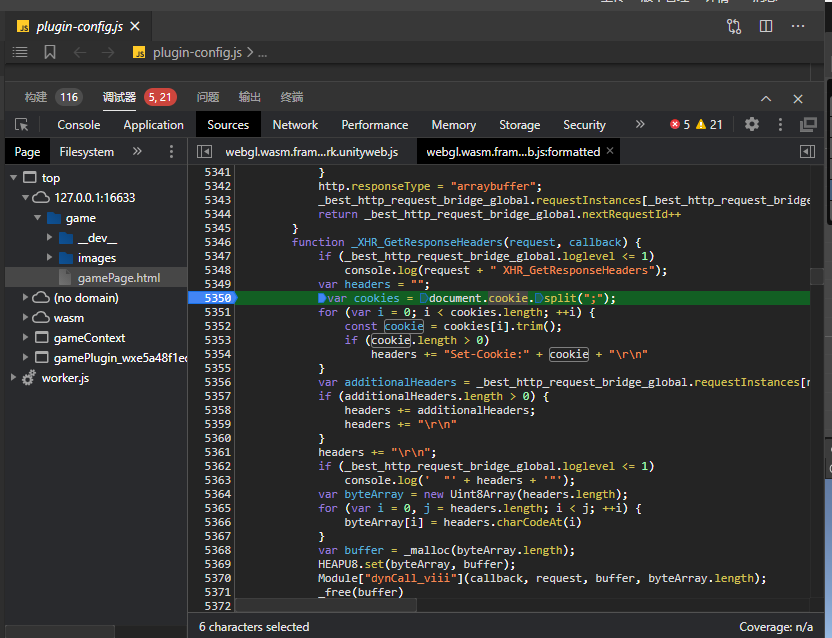
Task: Click the source control compare icon
Action: [x=734, y=27]
